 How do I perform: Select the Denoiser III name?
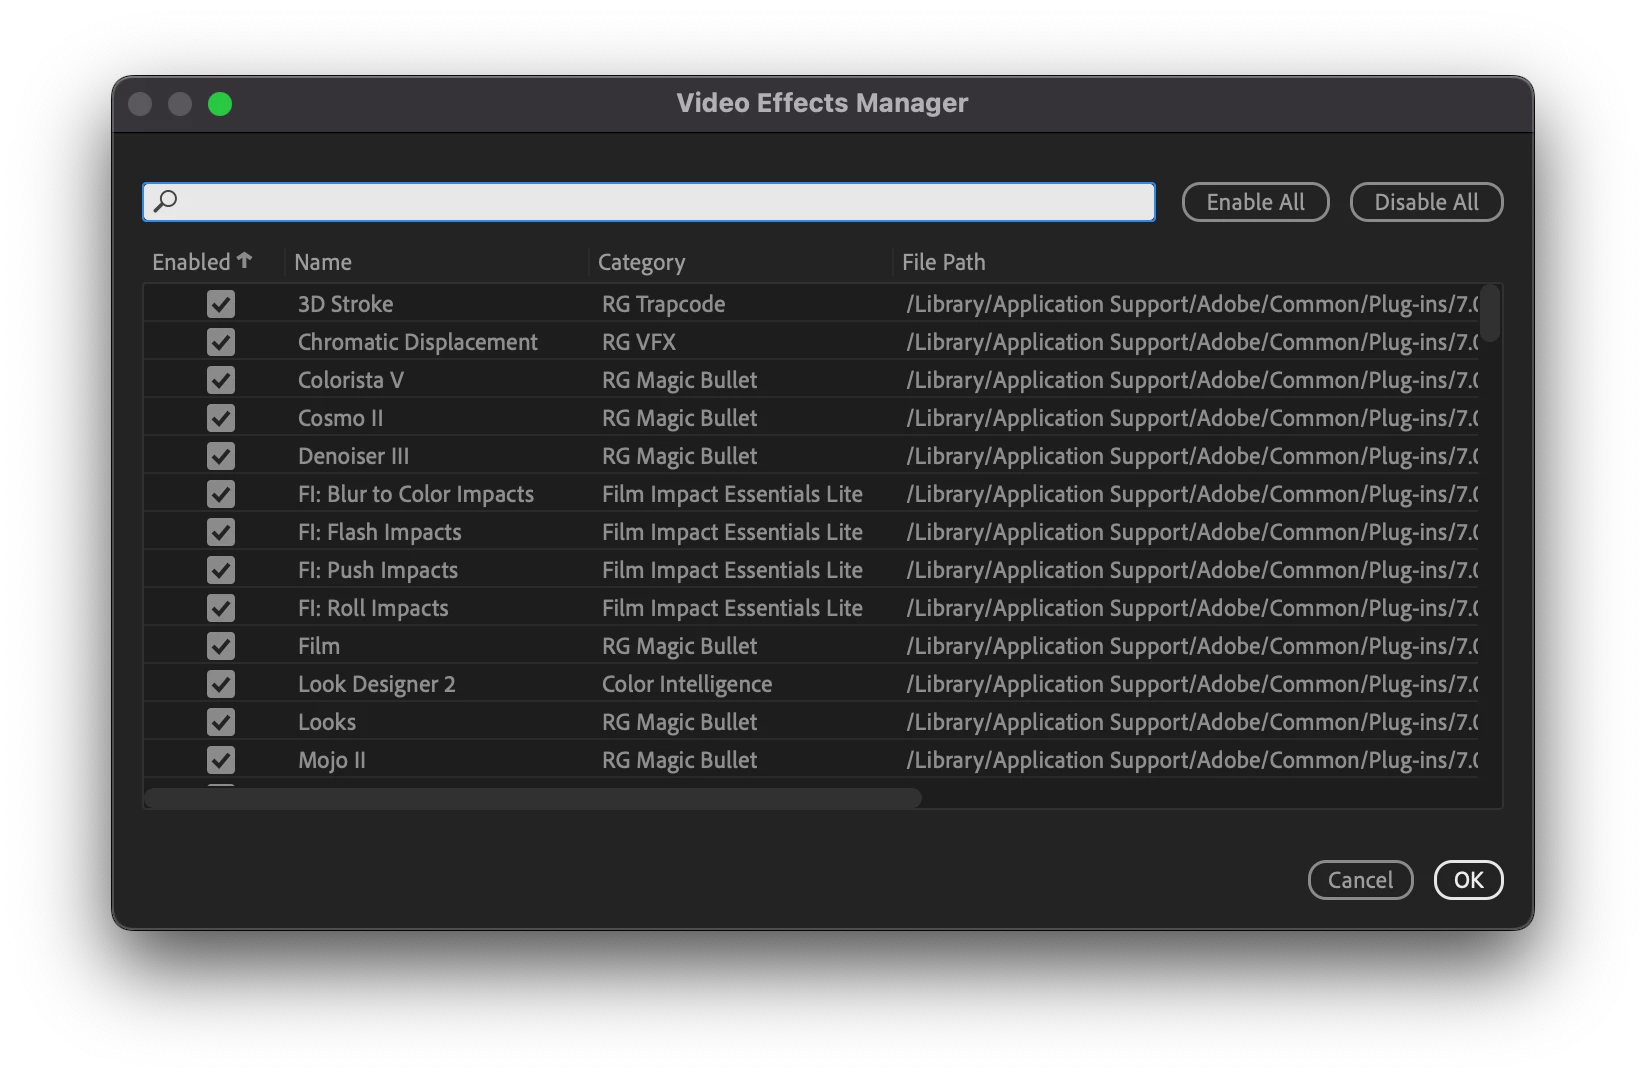(x=353, y=456)
